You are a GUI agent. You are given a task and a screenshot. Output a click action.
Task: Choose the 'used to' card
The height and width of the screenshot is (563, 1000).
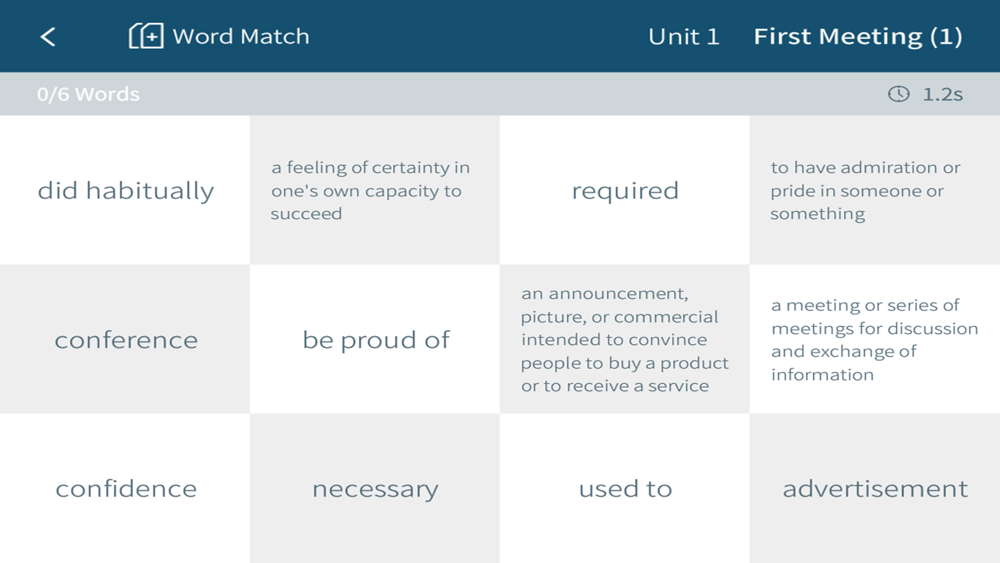click(625, 488)
